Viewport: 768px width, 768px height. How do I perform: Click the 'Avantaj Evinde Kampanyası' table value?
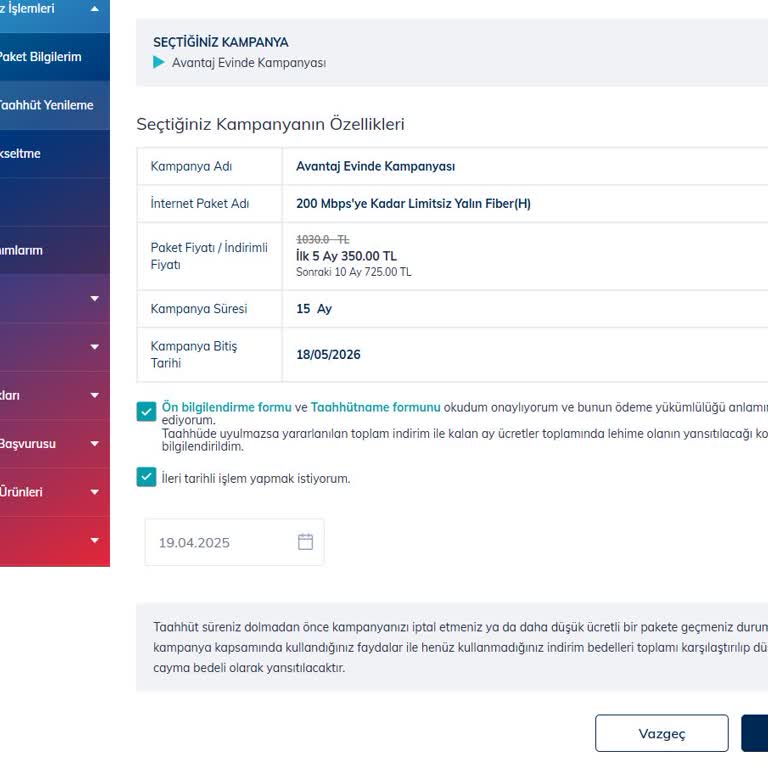[x=376, y=167]
